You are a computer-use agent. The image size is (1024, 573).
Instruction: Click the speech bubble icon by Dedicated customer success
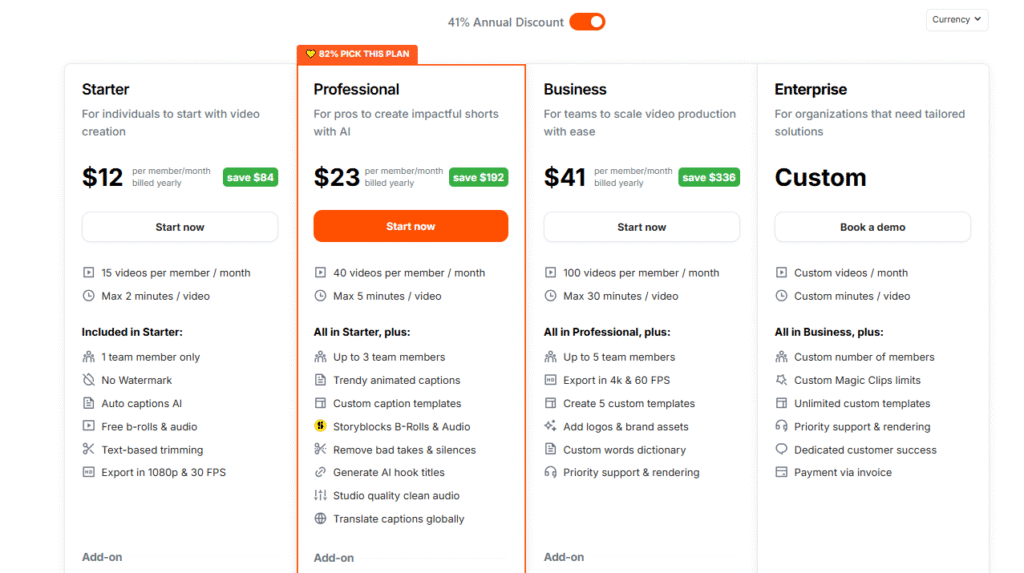(x=781, y=449)
